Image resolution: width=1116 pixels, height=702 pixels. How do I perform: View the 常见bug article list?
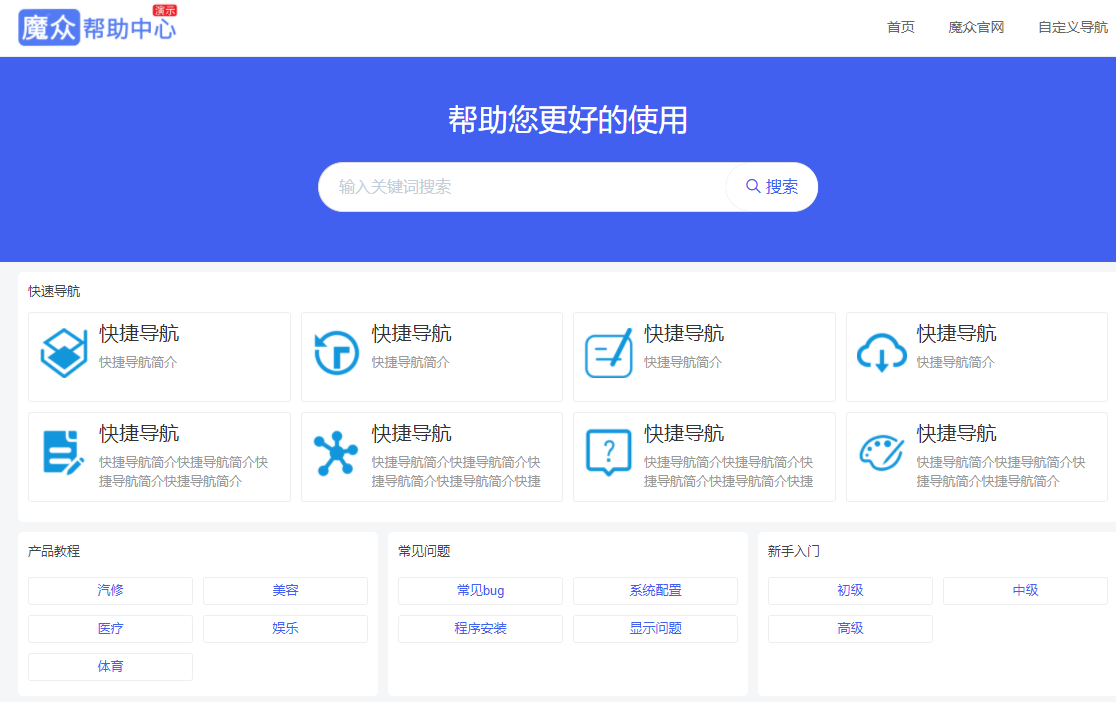tap(480, 590)
